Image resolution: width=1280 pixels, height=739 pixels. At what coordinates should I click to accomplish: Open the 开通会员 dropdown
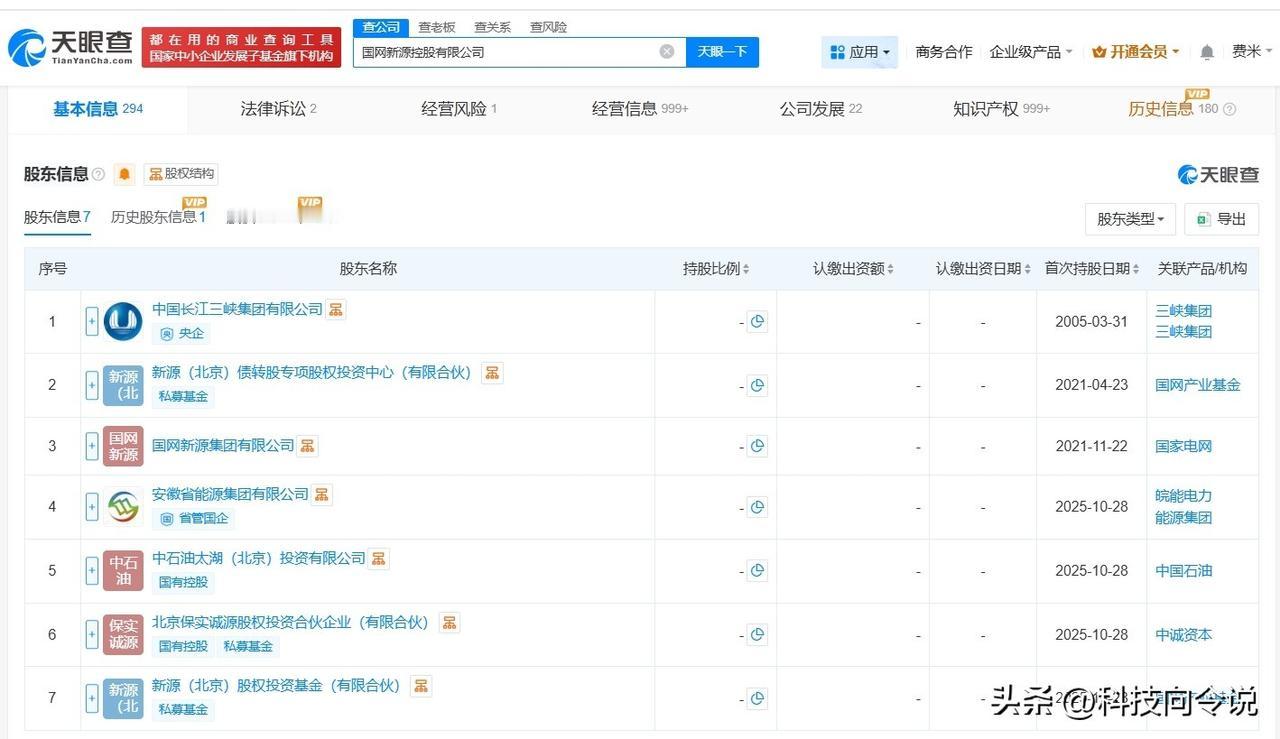[x=1136, y=52]
